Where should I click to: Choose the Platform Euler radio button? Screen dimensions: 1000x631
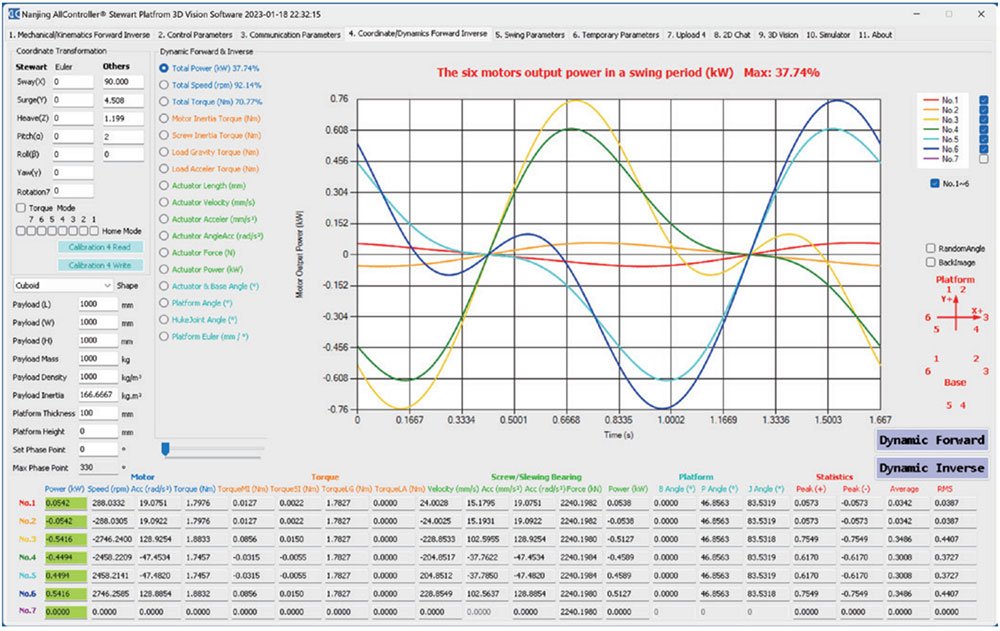point(165,337)
